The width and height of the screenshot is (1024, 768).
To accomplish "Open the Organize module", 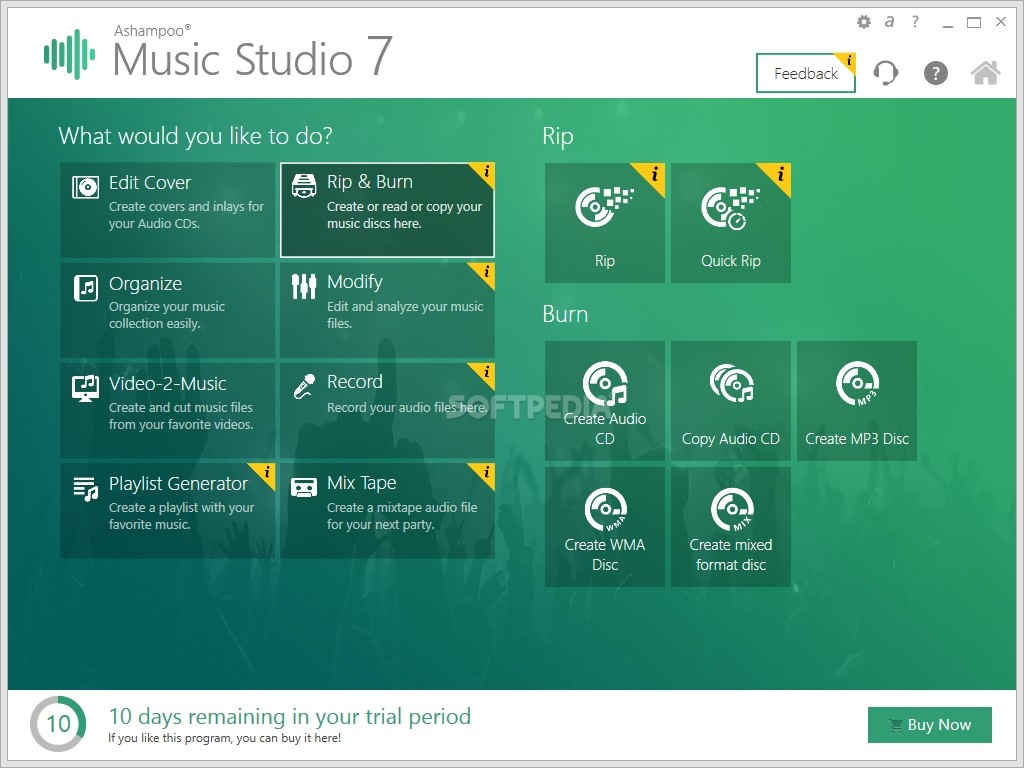I will [x=168, y=310].
